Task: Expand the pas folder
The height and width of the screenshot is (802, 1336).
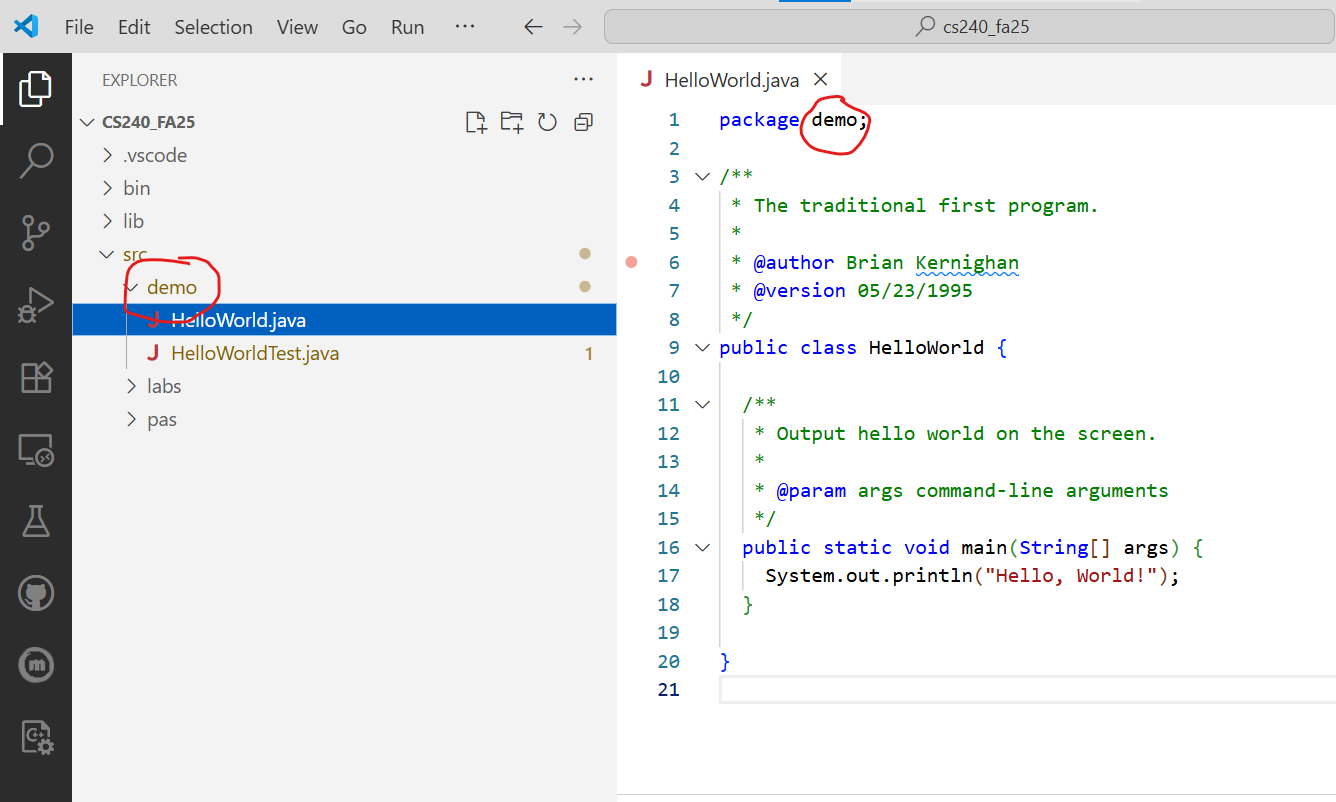Action: point(132,419)
